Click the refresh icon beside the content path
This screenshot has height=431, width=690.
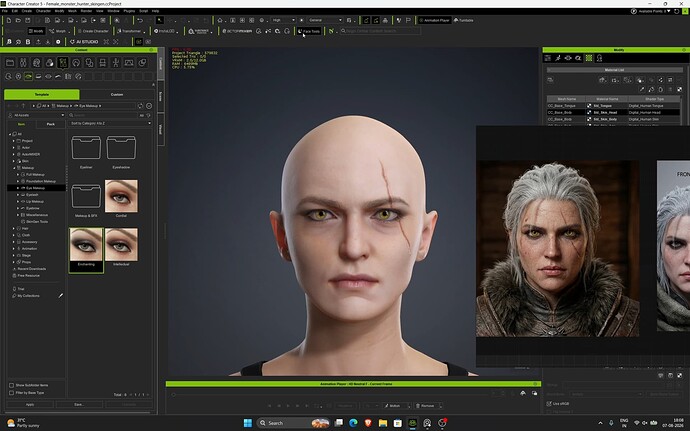point(140,106)
